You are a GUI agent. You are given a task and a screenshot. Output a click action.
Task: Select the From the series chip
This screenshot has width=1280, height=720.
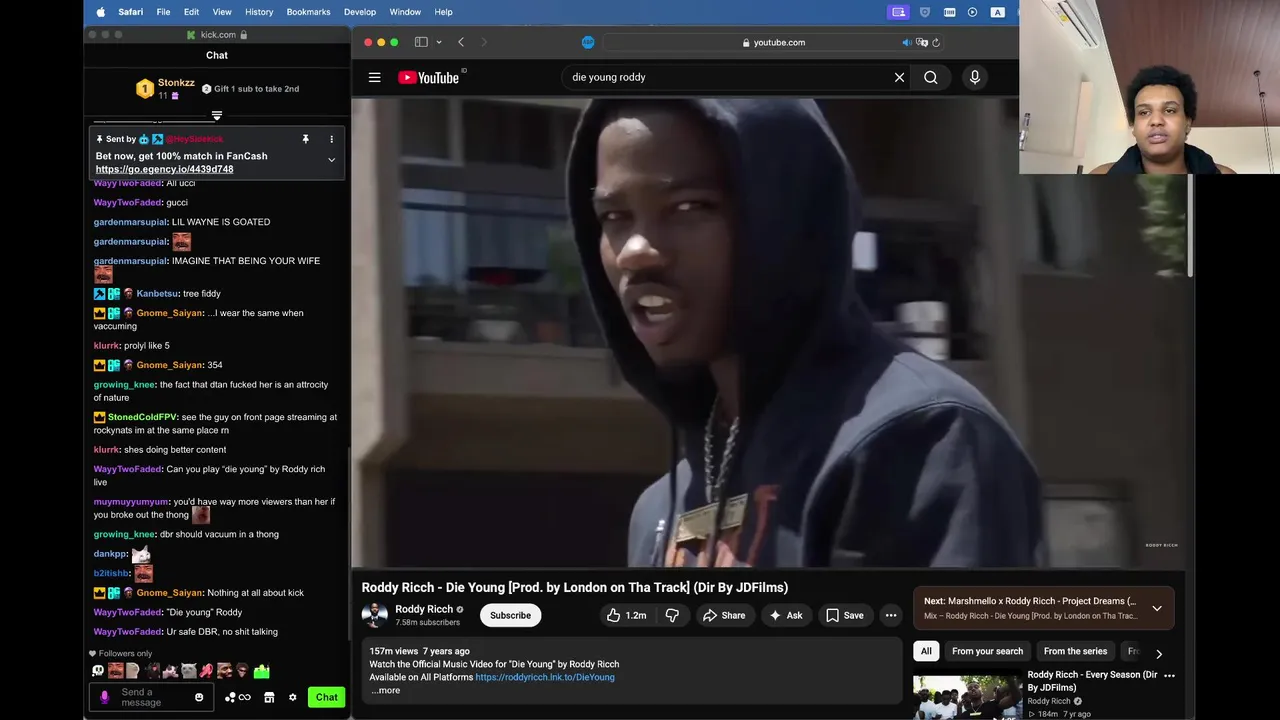(x=1075, y=651)
